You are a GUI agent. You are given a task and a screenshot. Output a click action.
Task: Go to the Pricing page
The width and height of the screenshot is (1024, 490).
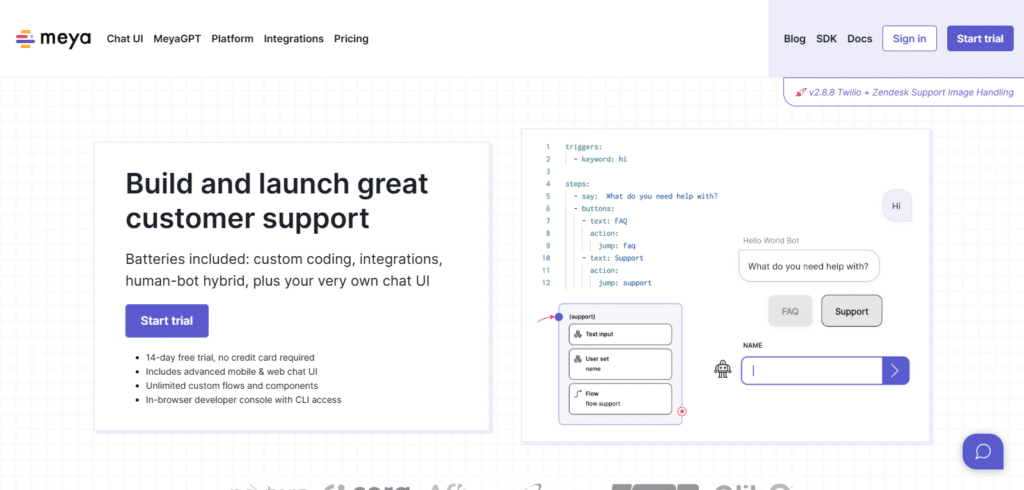351,39
